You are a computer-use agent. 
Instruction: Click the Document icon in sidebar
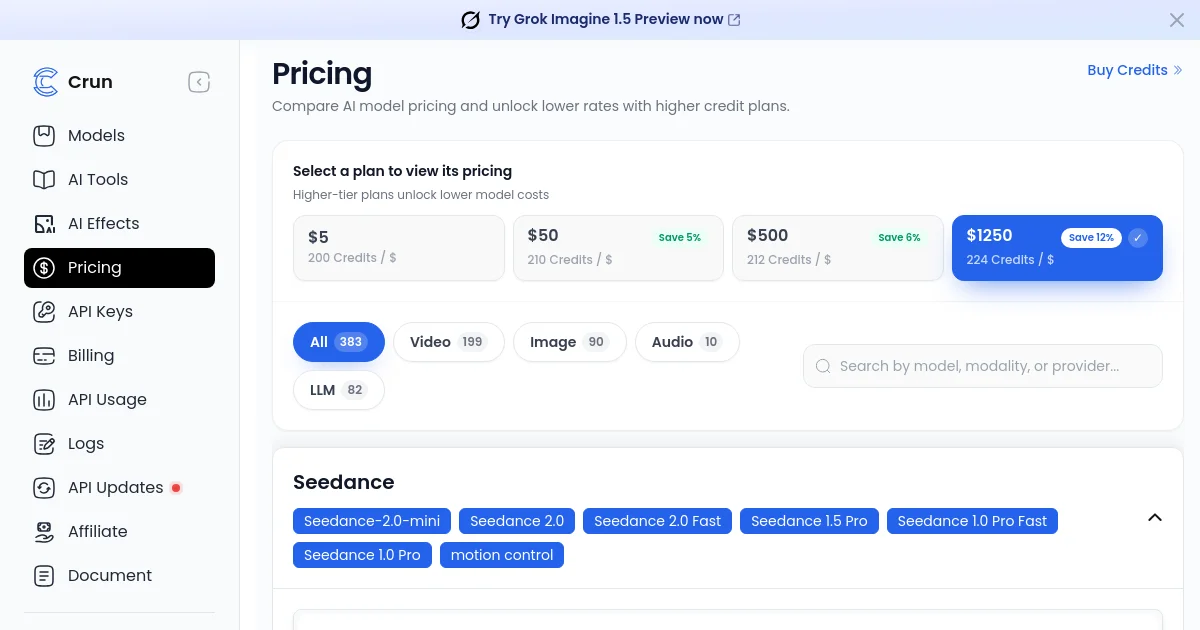(x=44, y=575)
